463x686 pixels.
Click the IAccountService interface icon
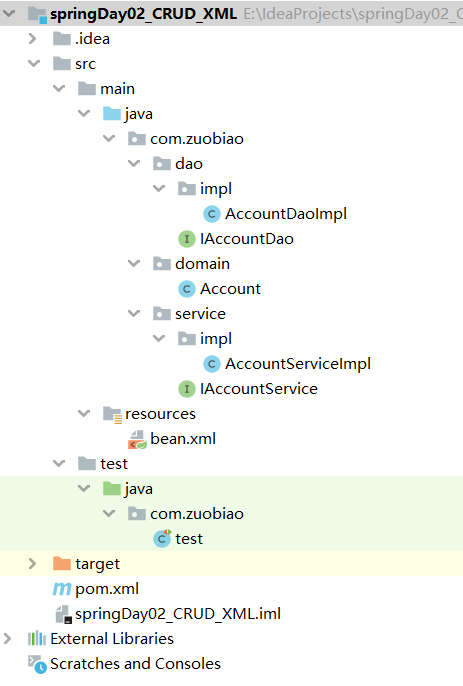187,389
